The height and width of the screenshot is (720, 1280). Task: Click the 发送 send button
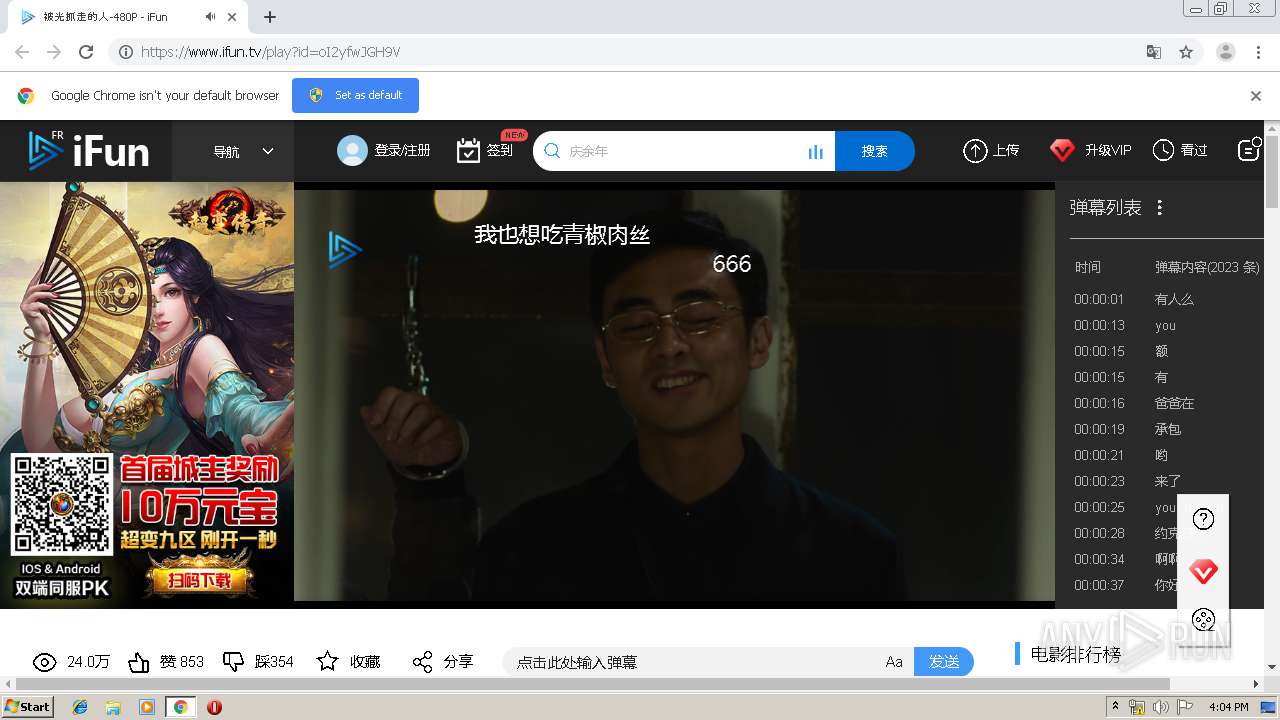click(x=944, y=662)
